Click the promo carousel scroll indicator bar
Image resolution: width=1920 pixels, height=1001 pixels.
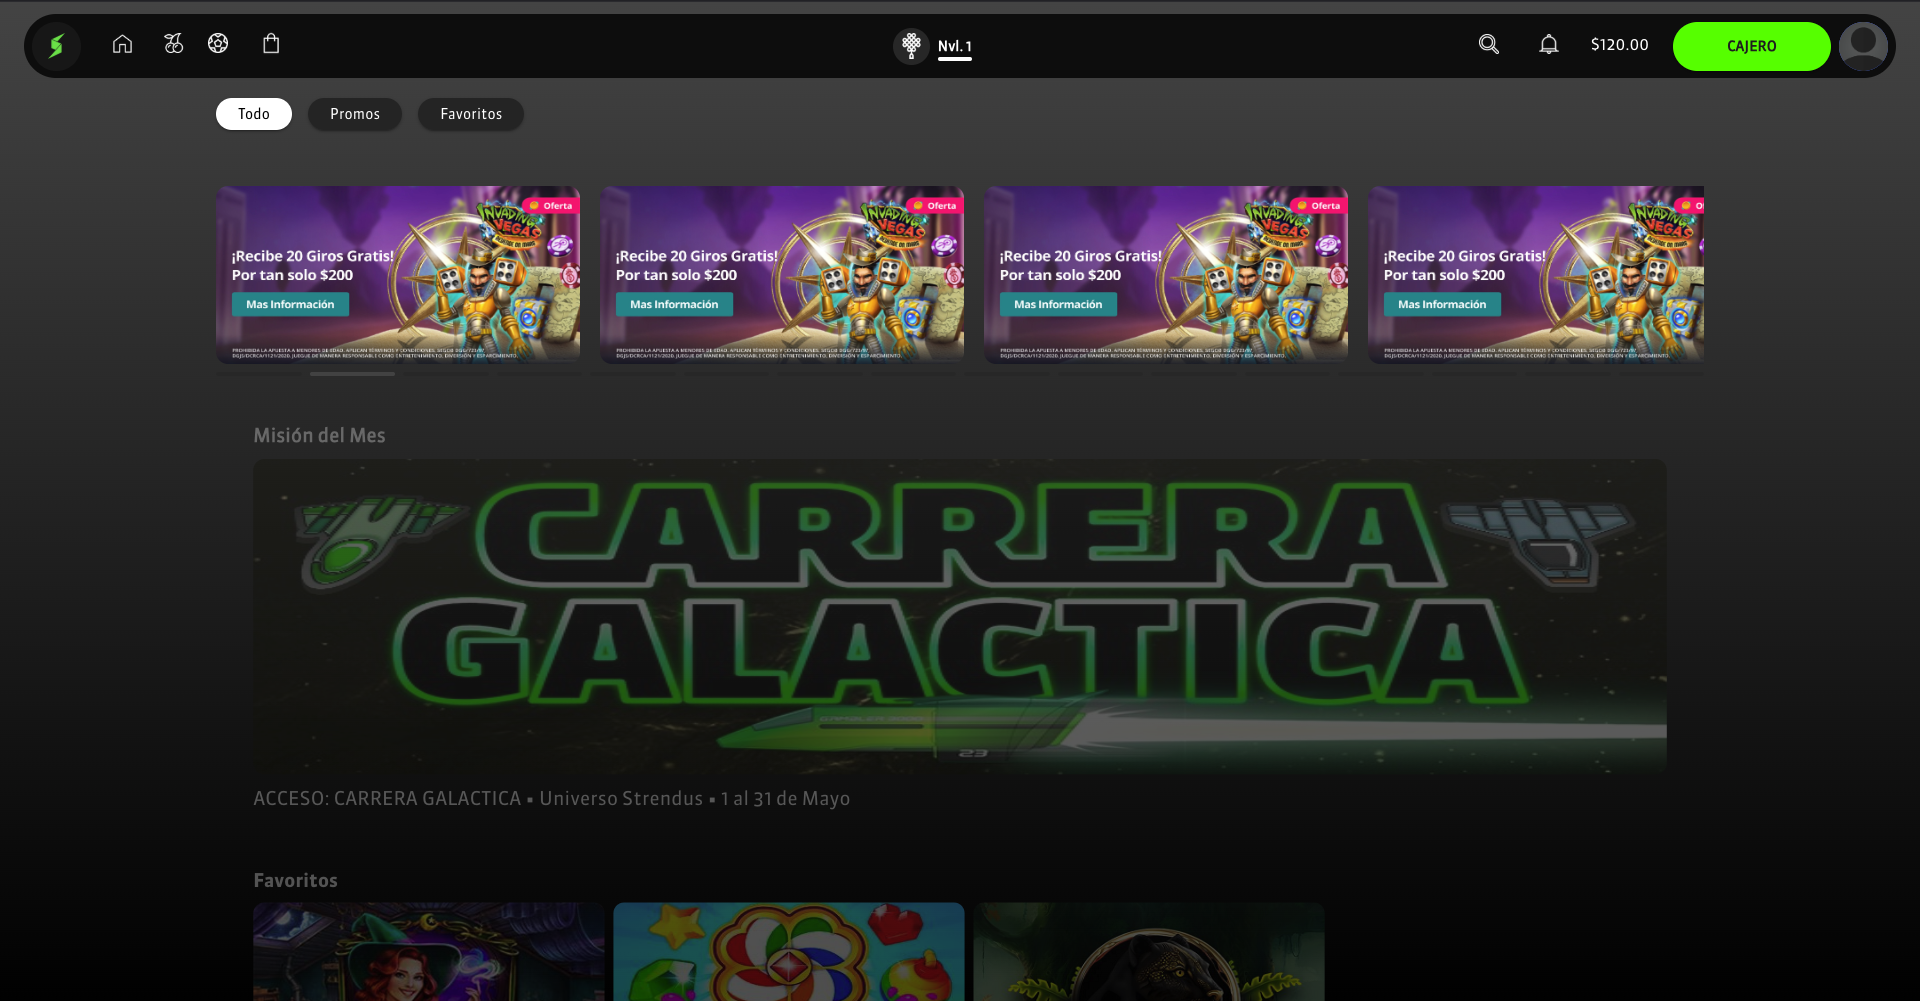[352, 374]
